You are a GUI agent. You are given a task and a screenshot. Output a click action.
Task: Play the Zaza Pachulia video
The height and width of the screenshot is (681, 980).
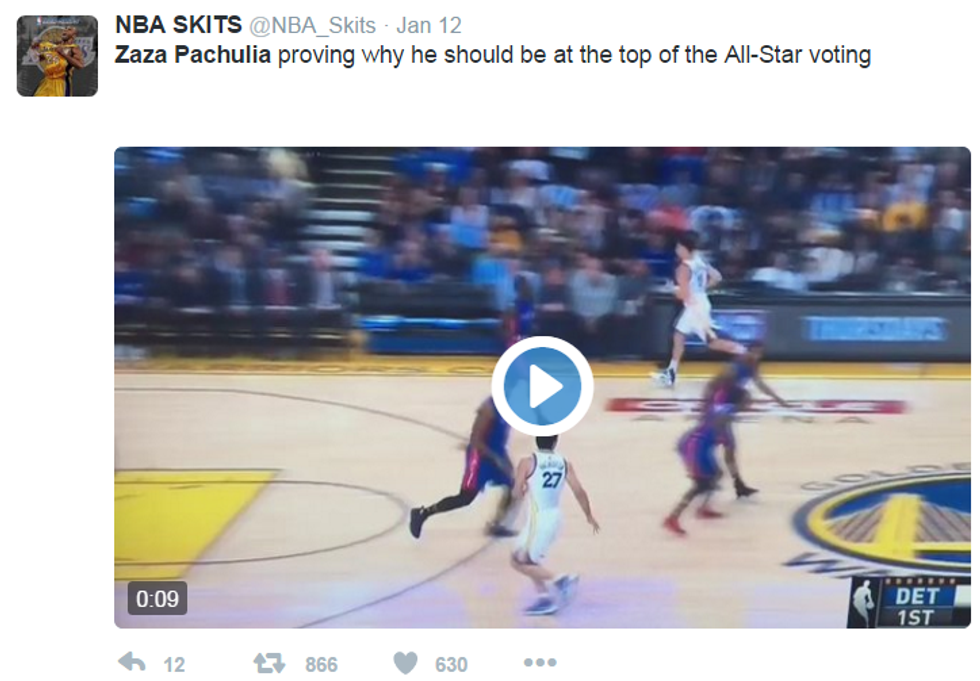pyautogui.click(x=542, y=386)
